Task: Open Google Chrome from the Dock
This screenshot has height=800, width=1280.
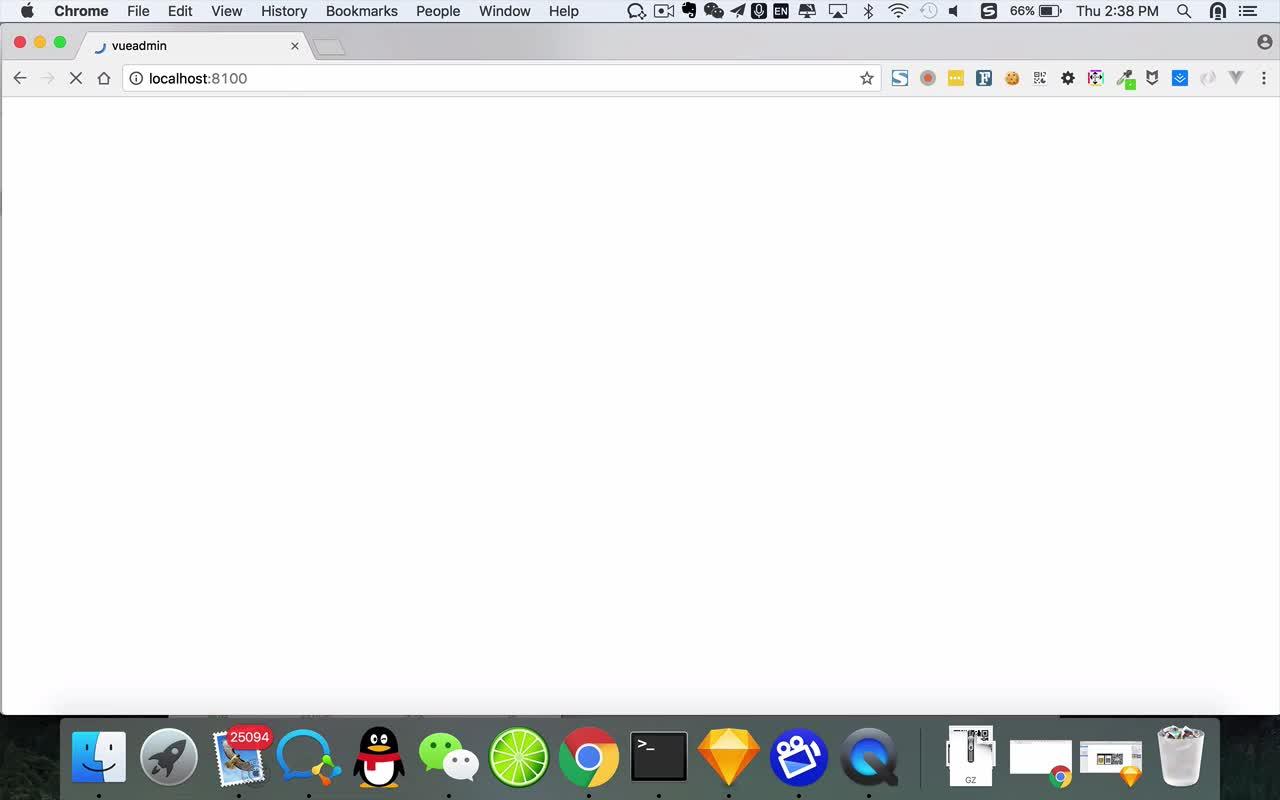Action: point(589,757)
